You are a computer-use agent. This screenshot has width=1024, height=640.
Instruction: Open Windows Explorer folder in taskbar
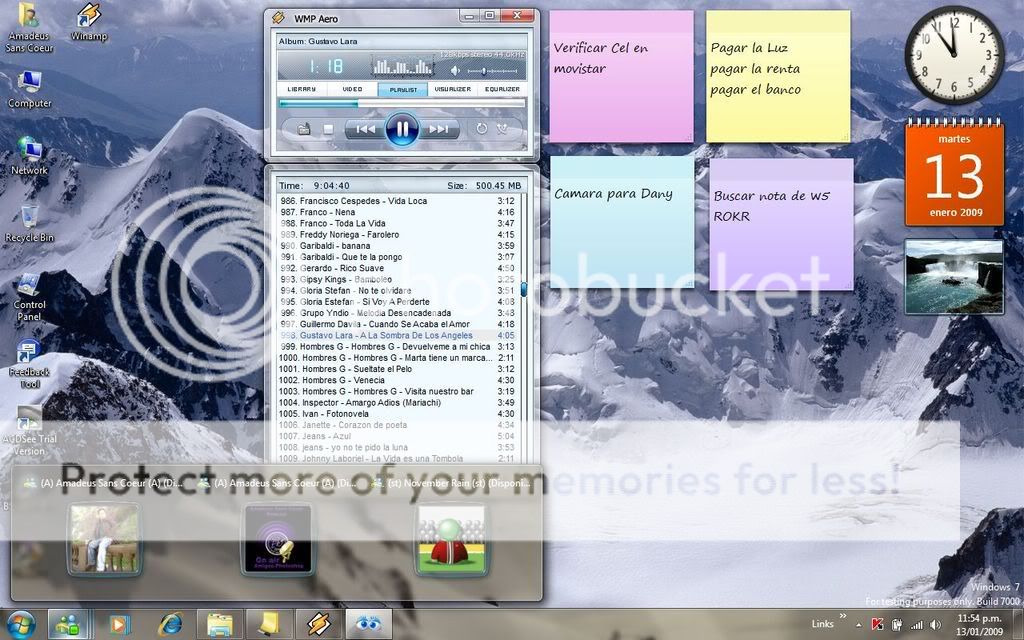click(x=220, y=625)
